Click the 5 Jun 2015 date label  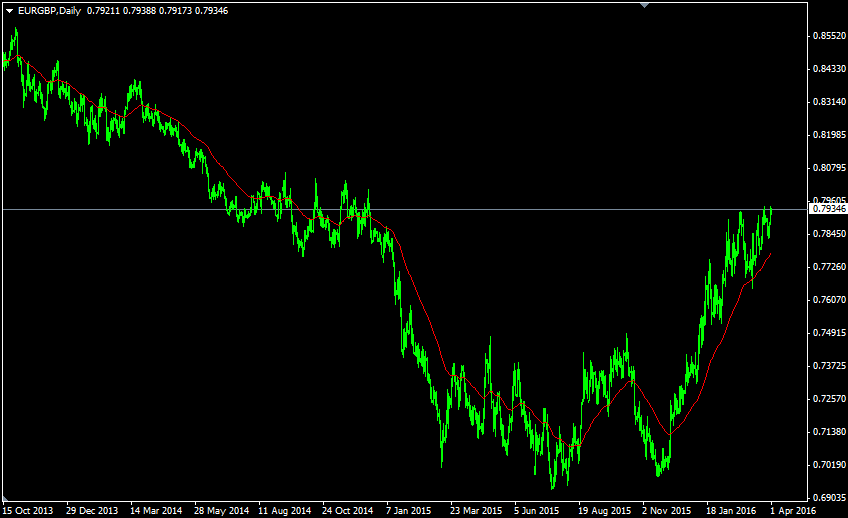(x=536, y=510)
